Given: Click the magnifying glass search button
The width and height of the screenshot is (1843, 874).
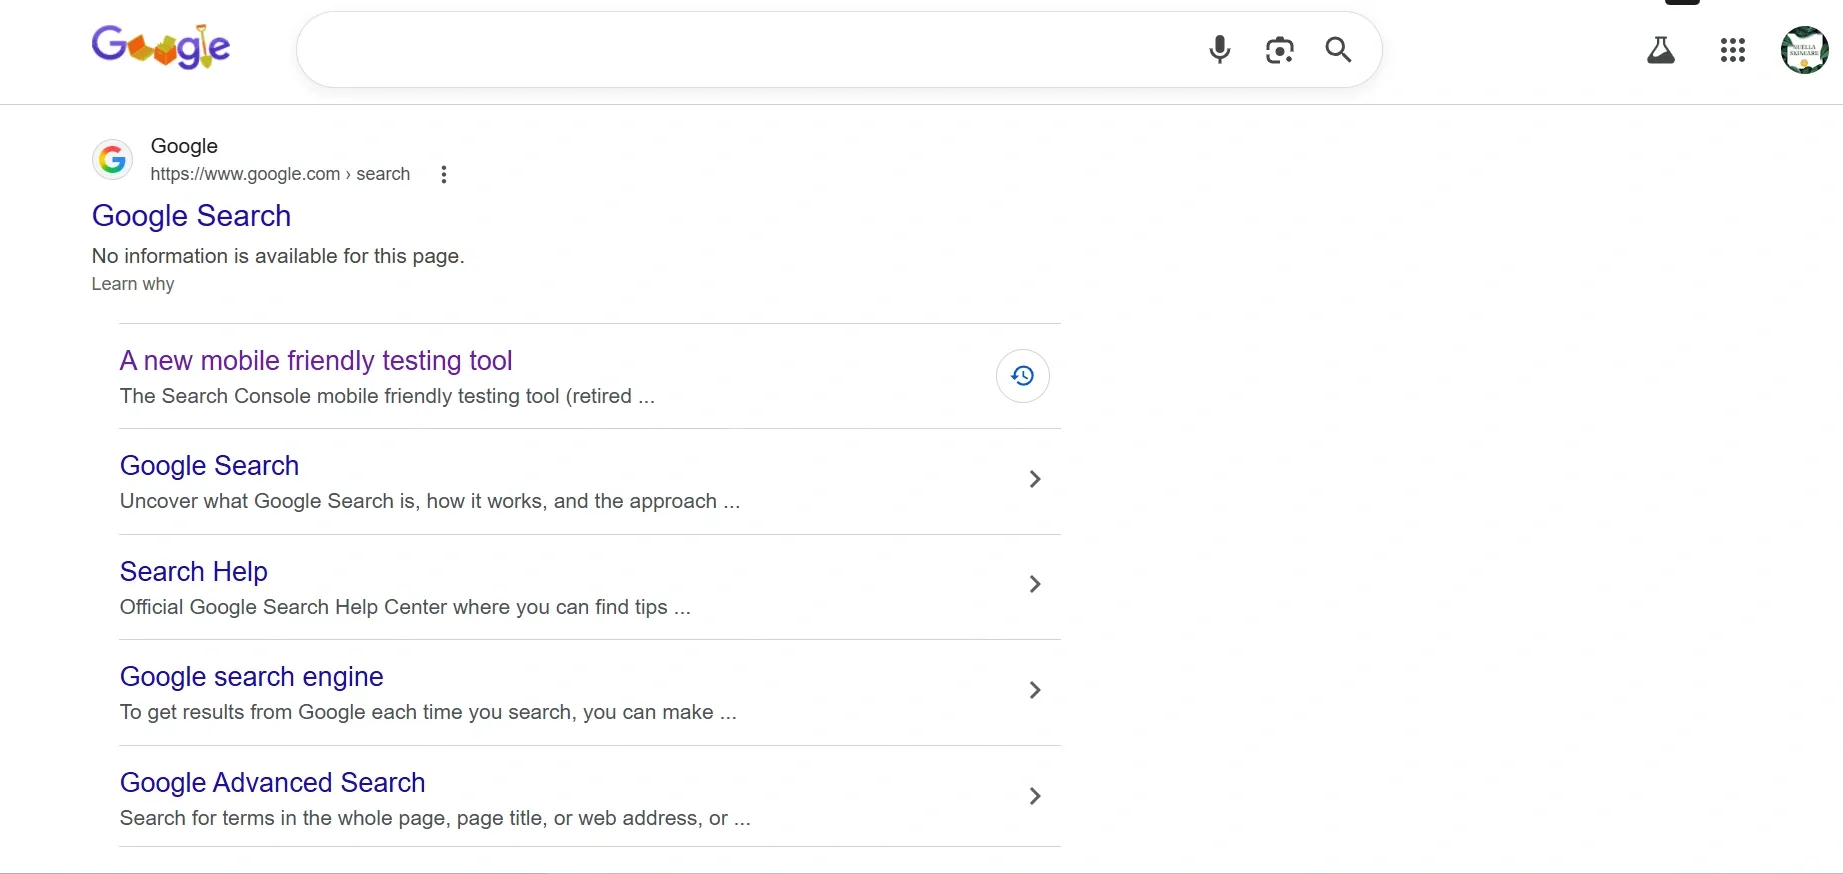Looking at the screenshot, I should click(x=1338, y=50).
